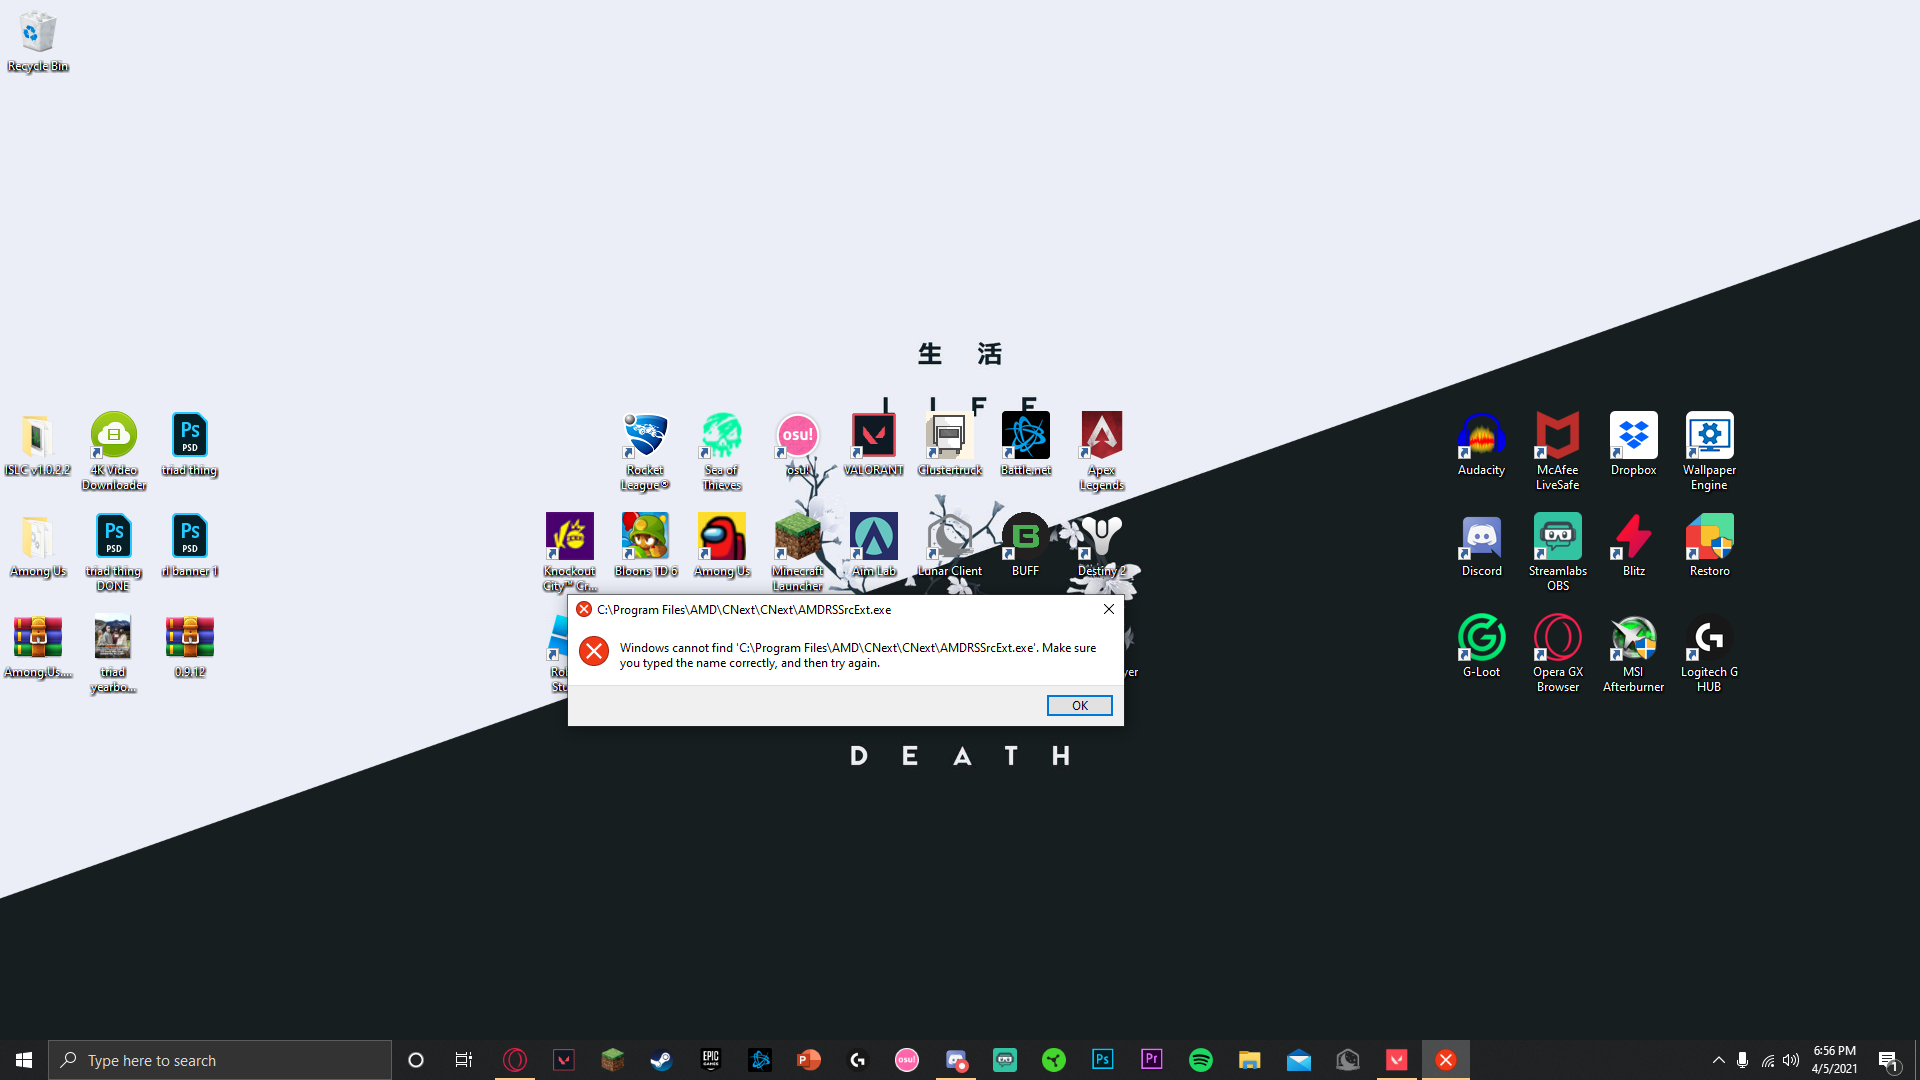Open triad thing DONE PSD file
The image size is (1920, 1080).
tap(114, 553)
